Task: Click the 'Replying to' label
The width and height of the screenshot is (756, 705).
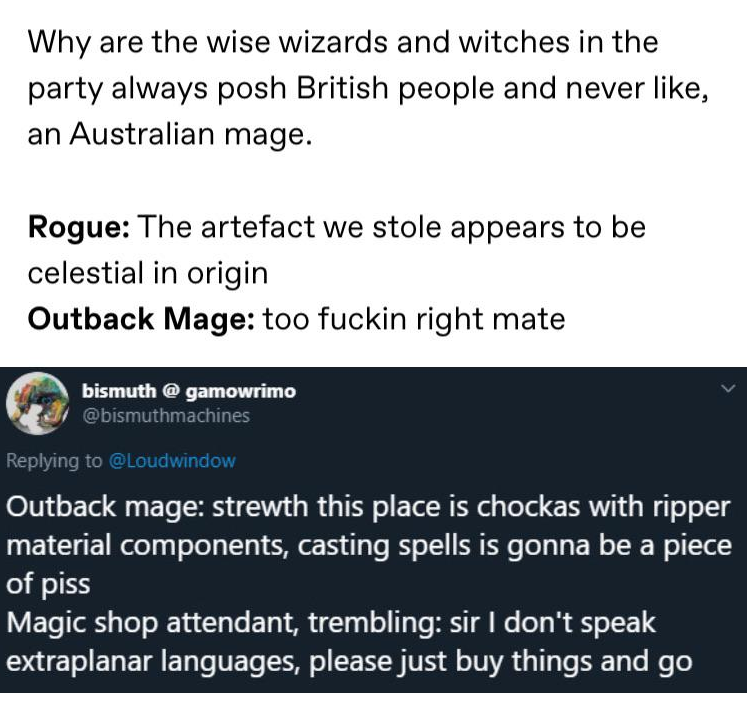Action: 54,461
